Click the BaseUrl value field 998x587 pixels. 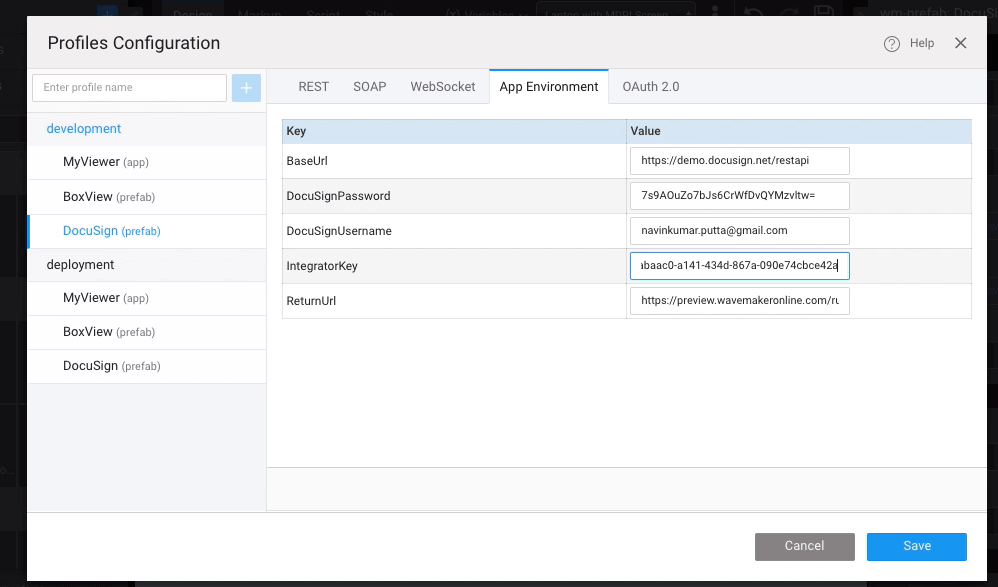click(739, 161)
